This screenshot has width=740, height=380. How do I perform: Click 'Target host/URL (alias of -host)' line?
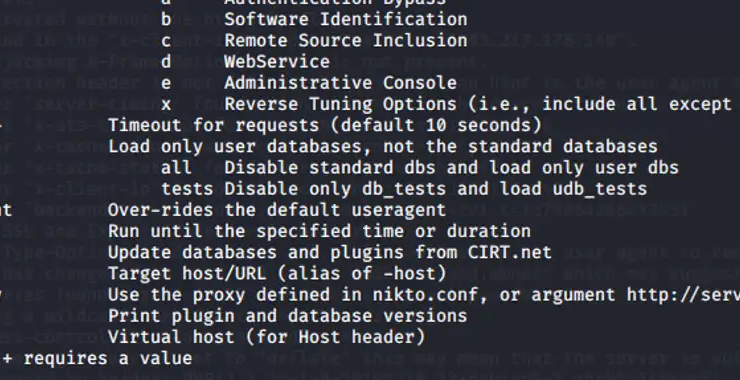click(x=278, y=274)
